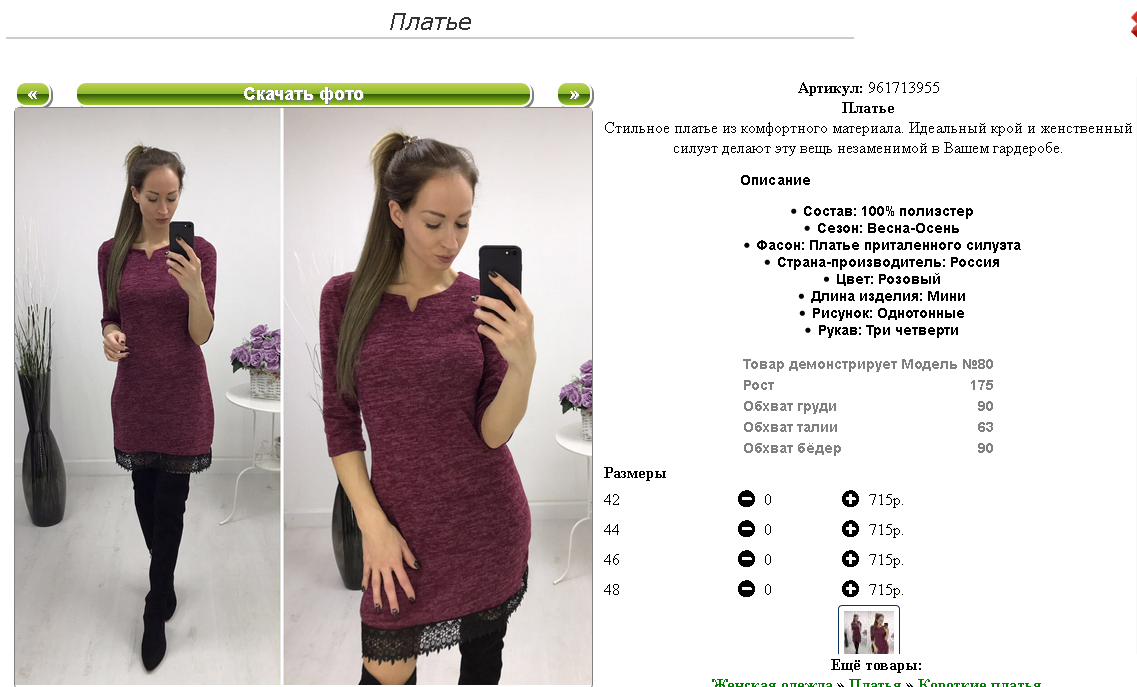Click the left full-length dress photo
The width and height of the screenshot is (1137, 687).
tap(148, 396)
